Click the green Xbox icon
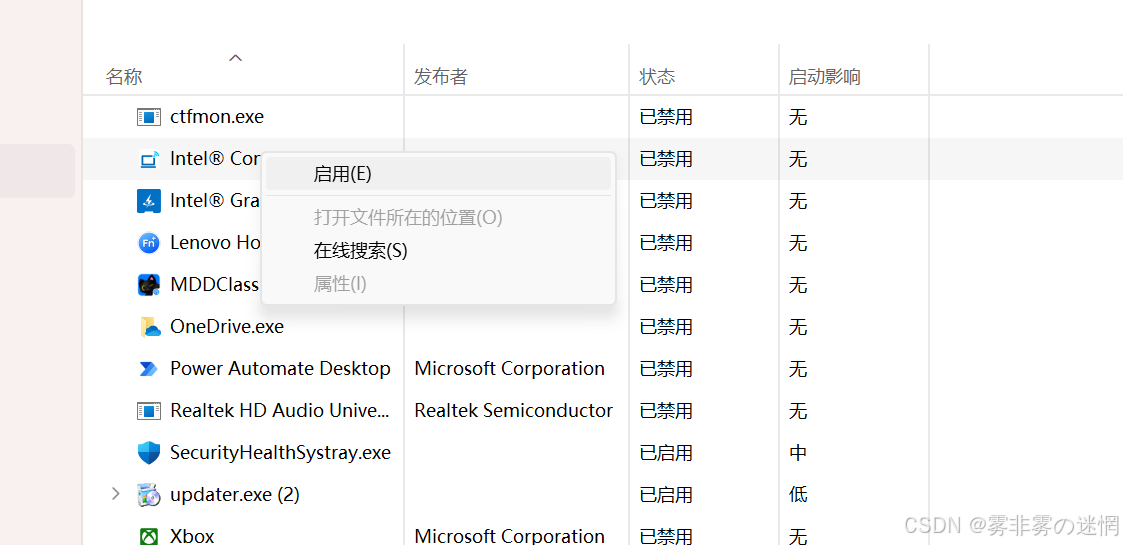The width and height of the screenshot is (1123, 545). pos(149,536)
